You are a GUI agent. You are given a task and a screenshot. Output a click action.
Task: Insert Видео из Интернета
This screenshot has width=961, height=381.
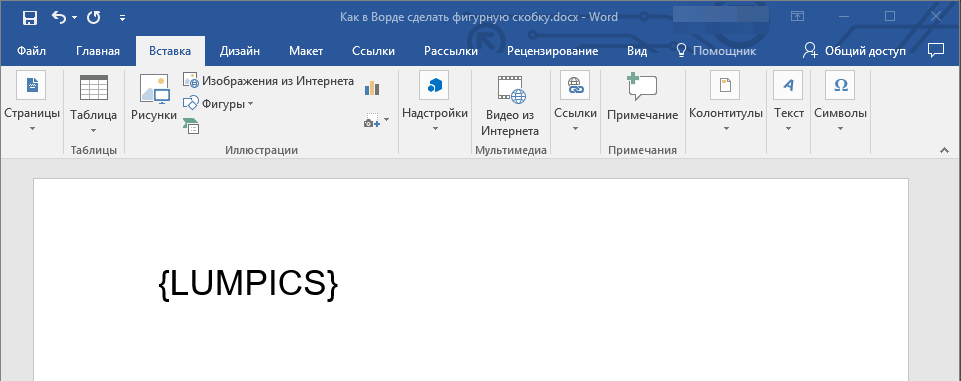[x=512, y=107]
